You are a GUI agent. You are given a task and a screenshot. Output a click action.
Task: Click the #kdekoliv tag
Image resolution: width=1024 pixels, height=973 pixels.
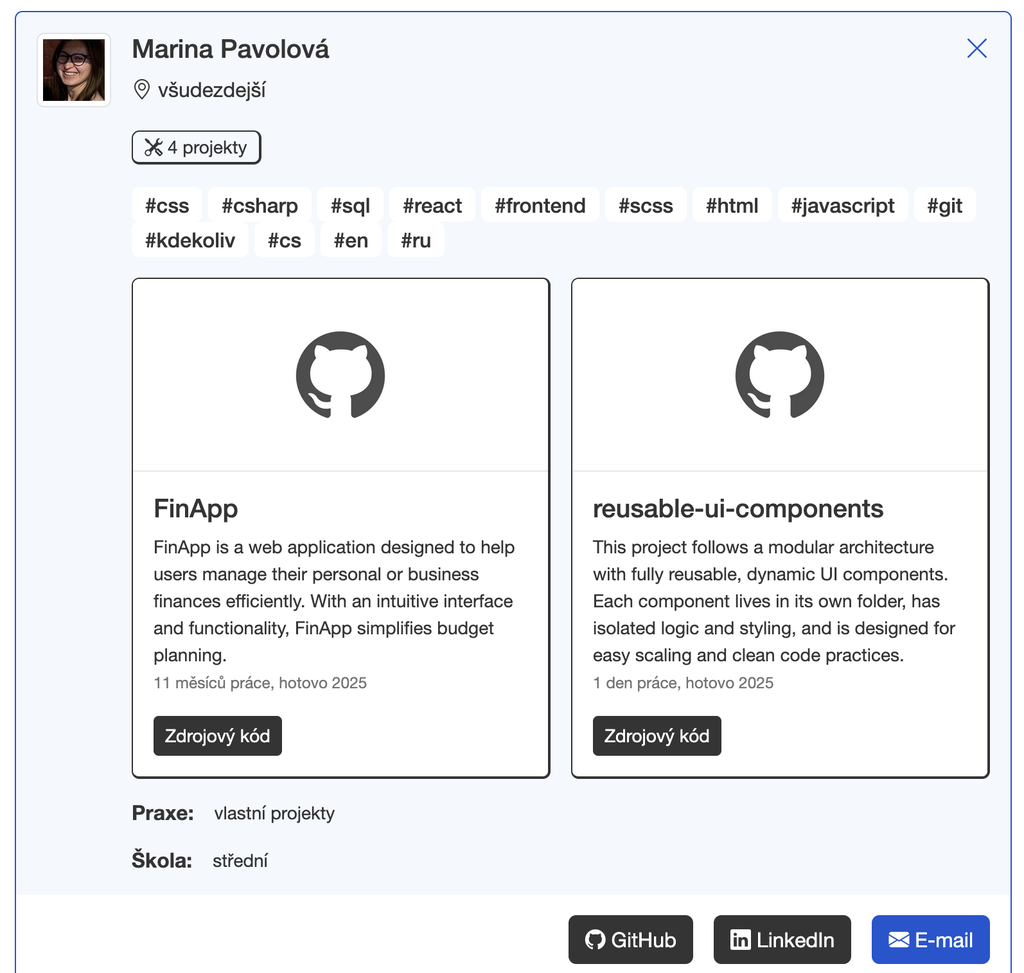click(190, 241)
